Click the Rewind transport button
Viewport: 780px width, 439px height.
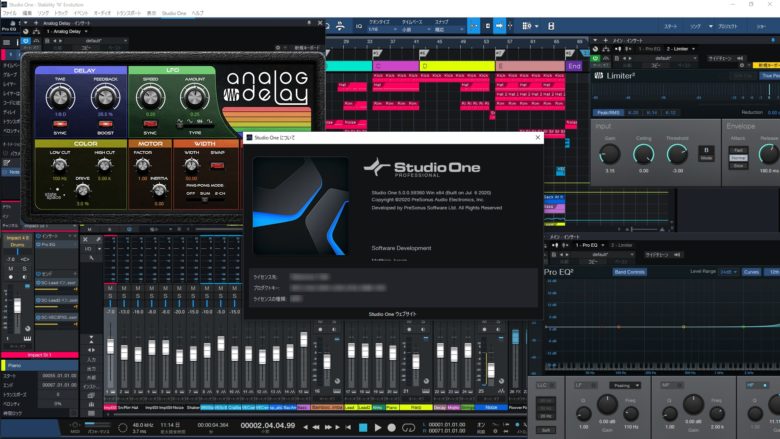coord(315,427)
